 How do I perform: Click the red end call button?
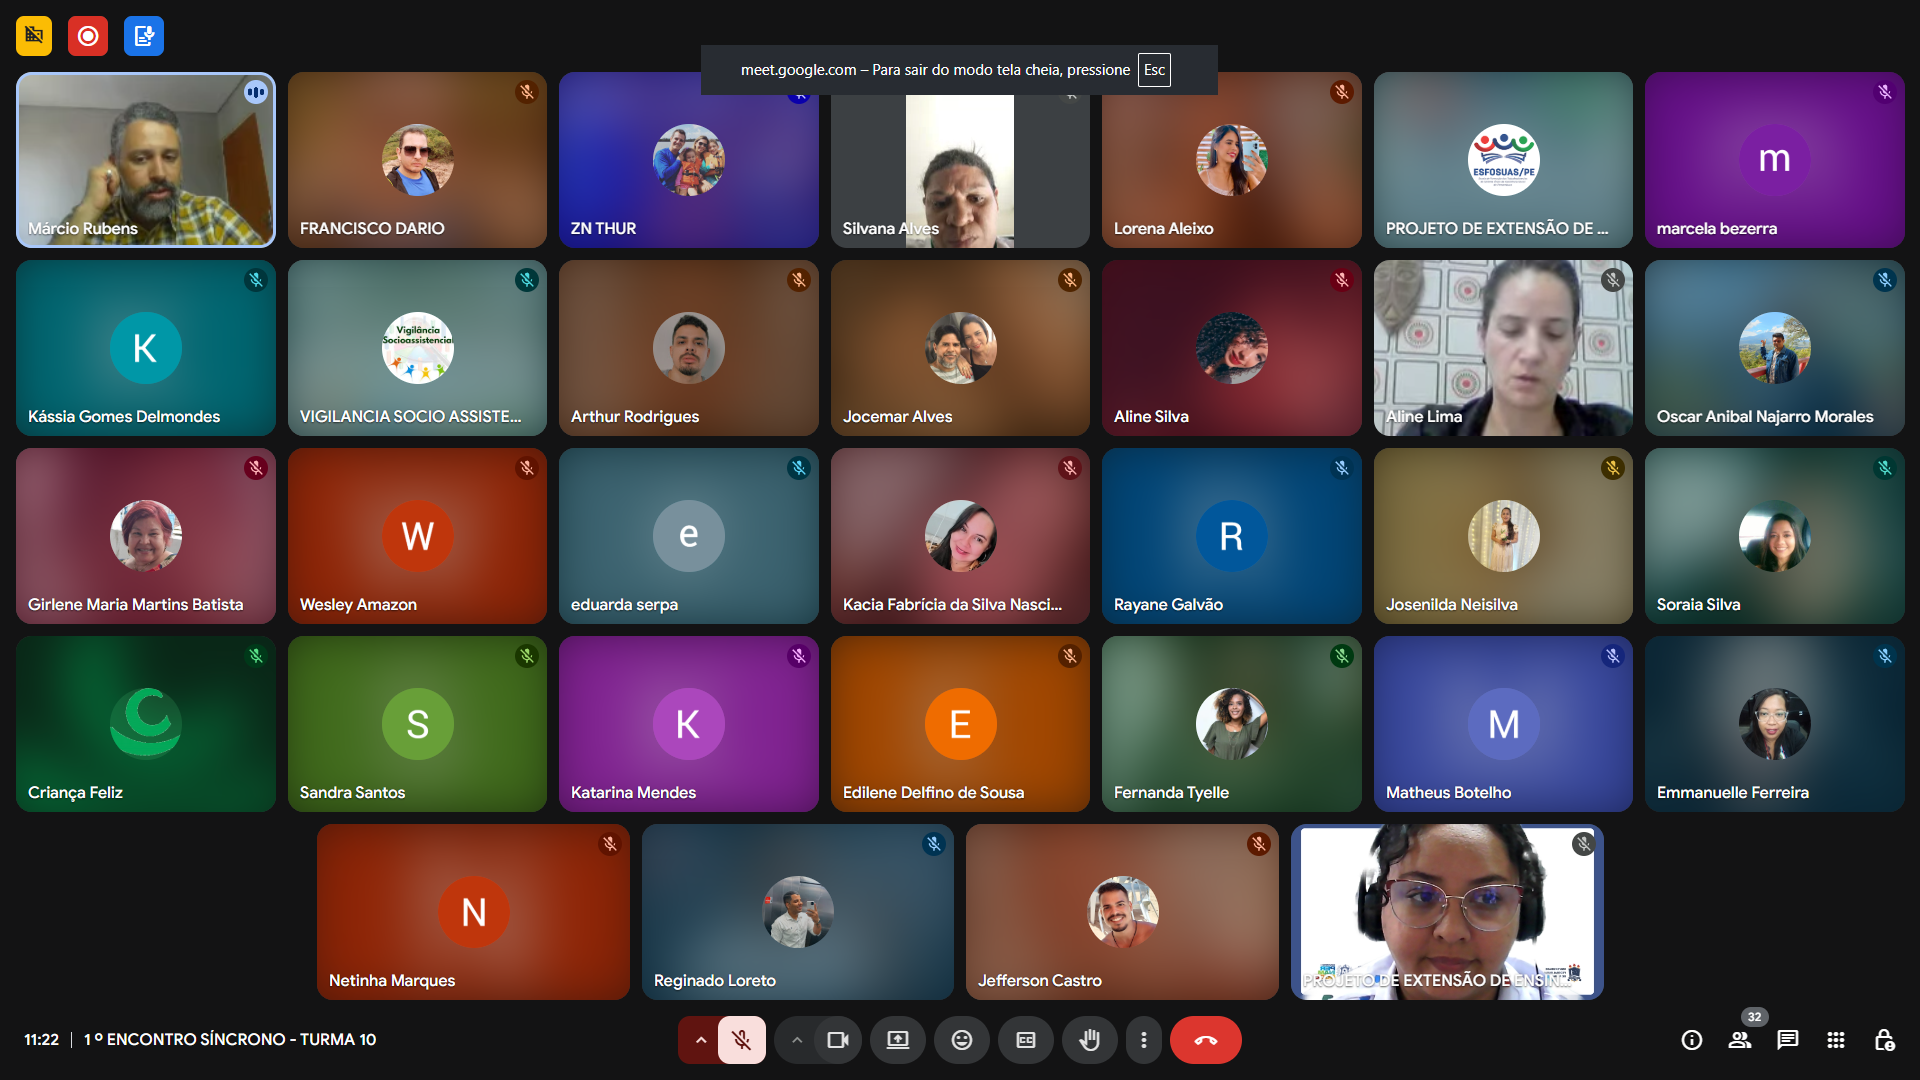click(1206, 1040)
